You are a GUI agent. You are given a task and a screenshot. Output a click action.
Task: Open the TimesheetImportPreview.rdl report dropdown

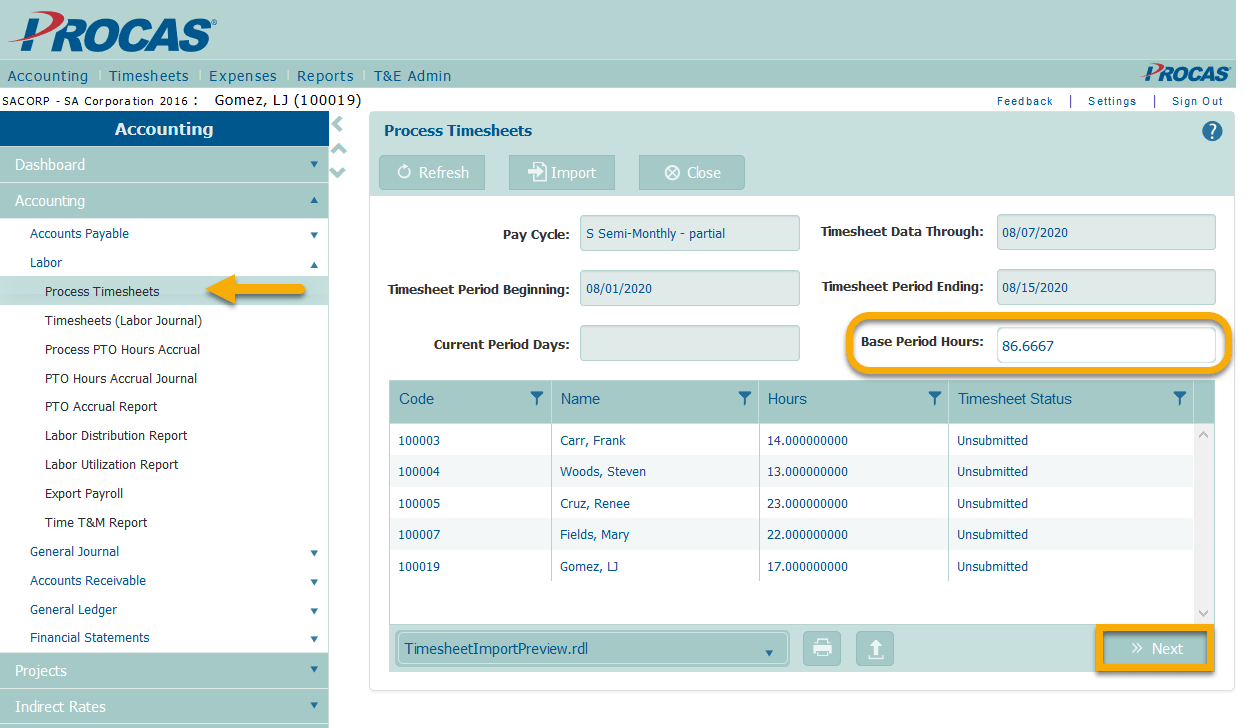[593, 649]
